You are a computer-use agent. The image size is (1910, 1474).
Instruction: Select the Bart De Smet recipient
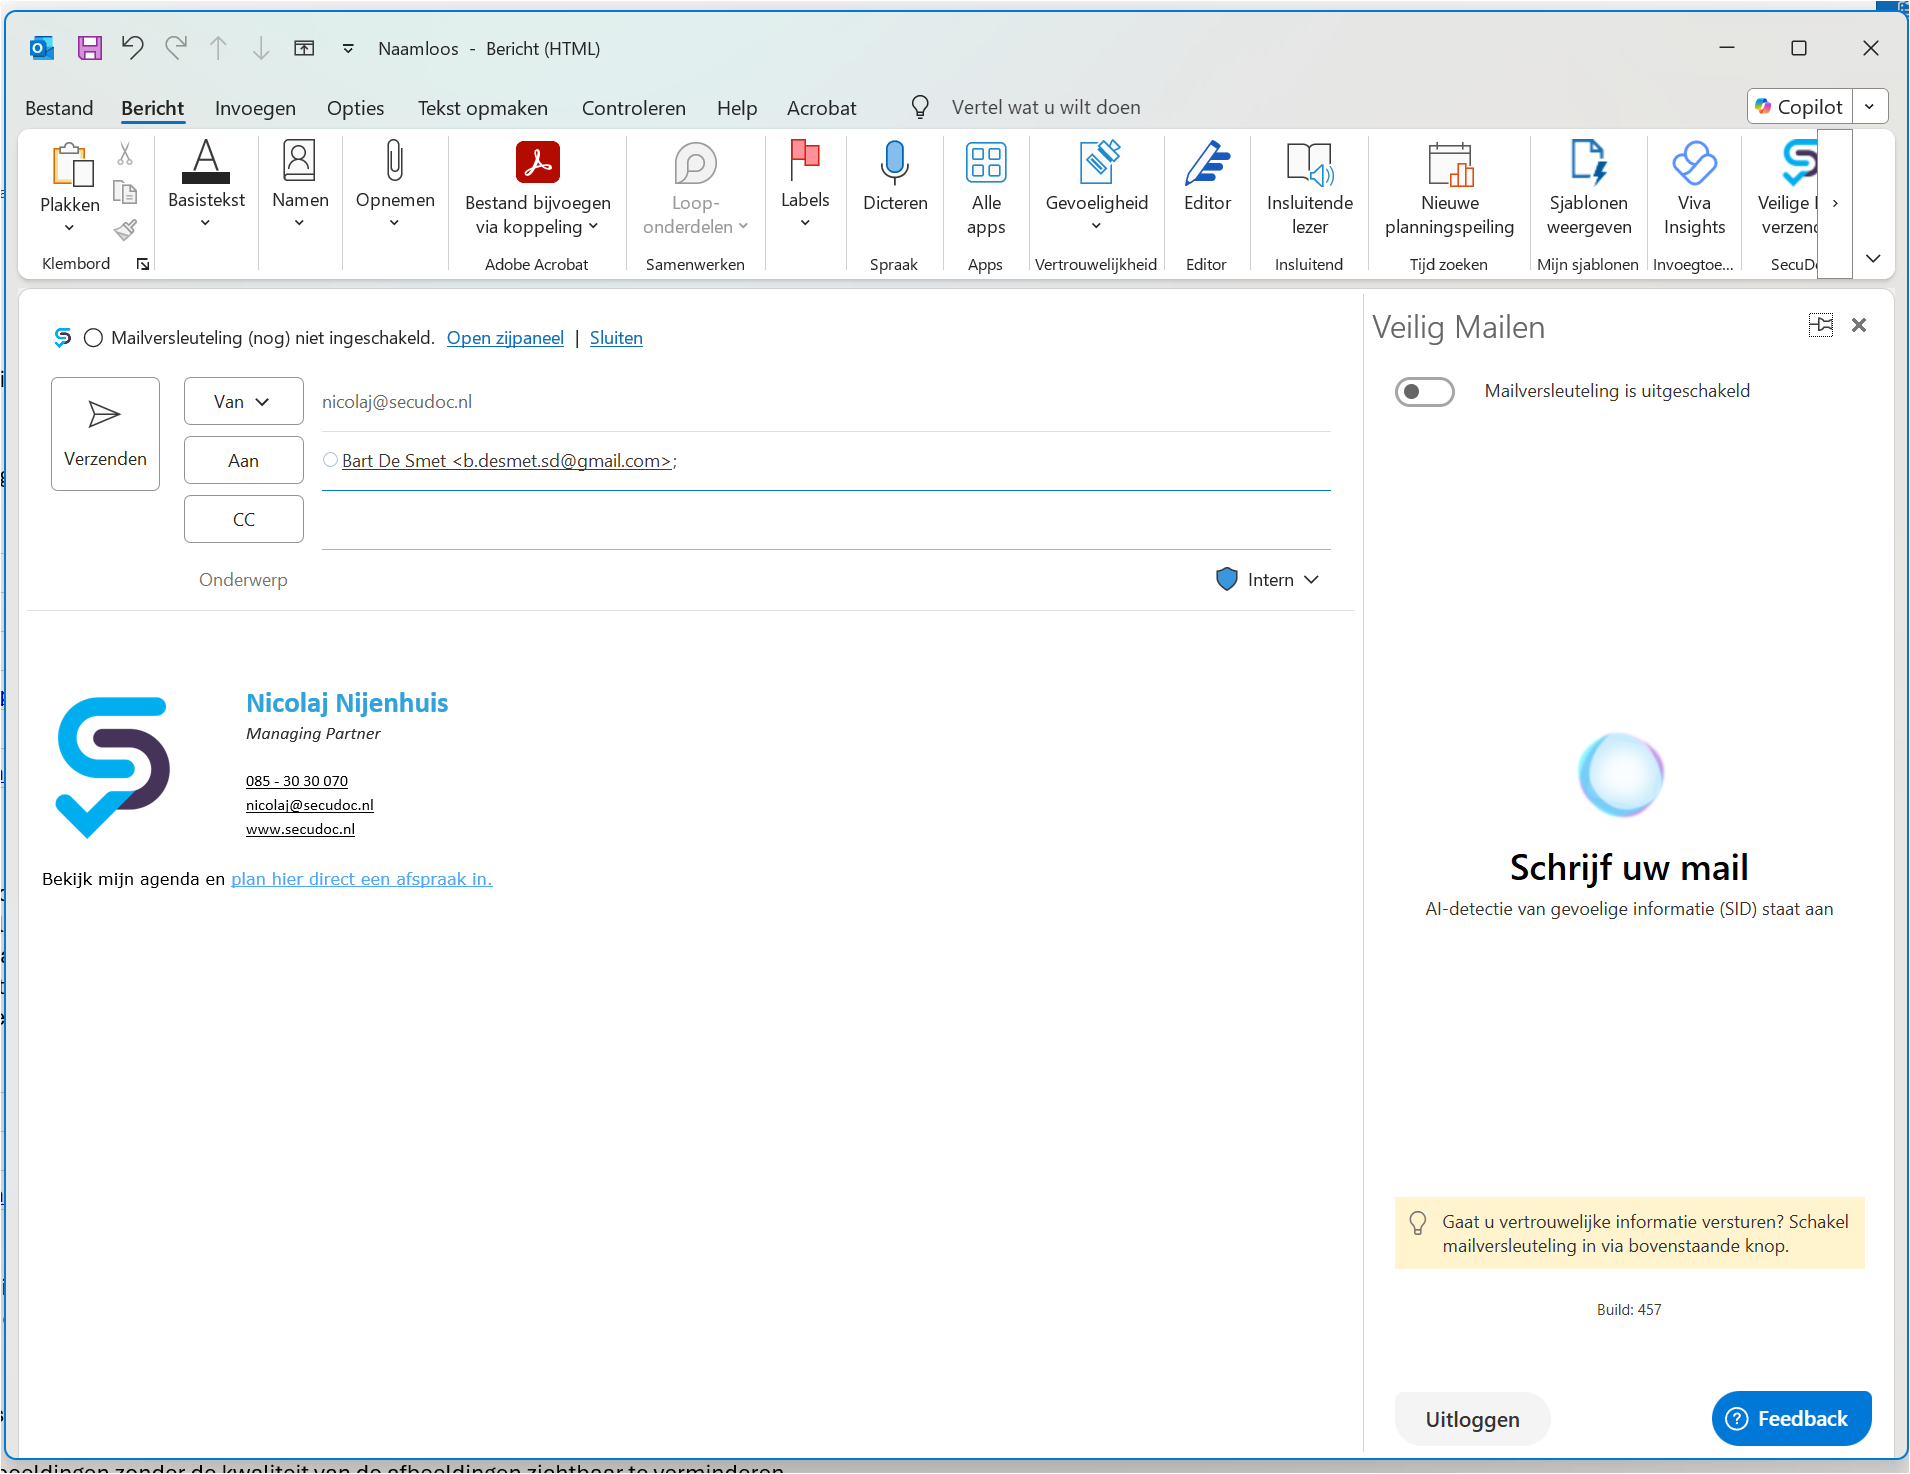[x=507, y=461]
